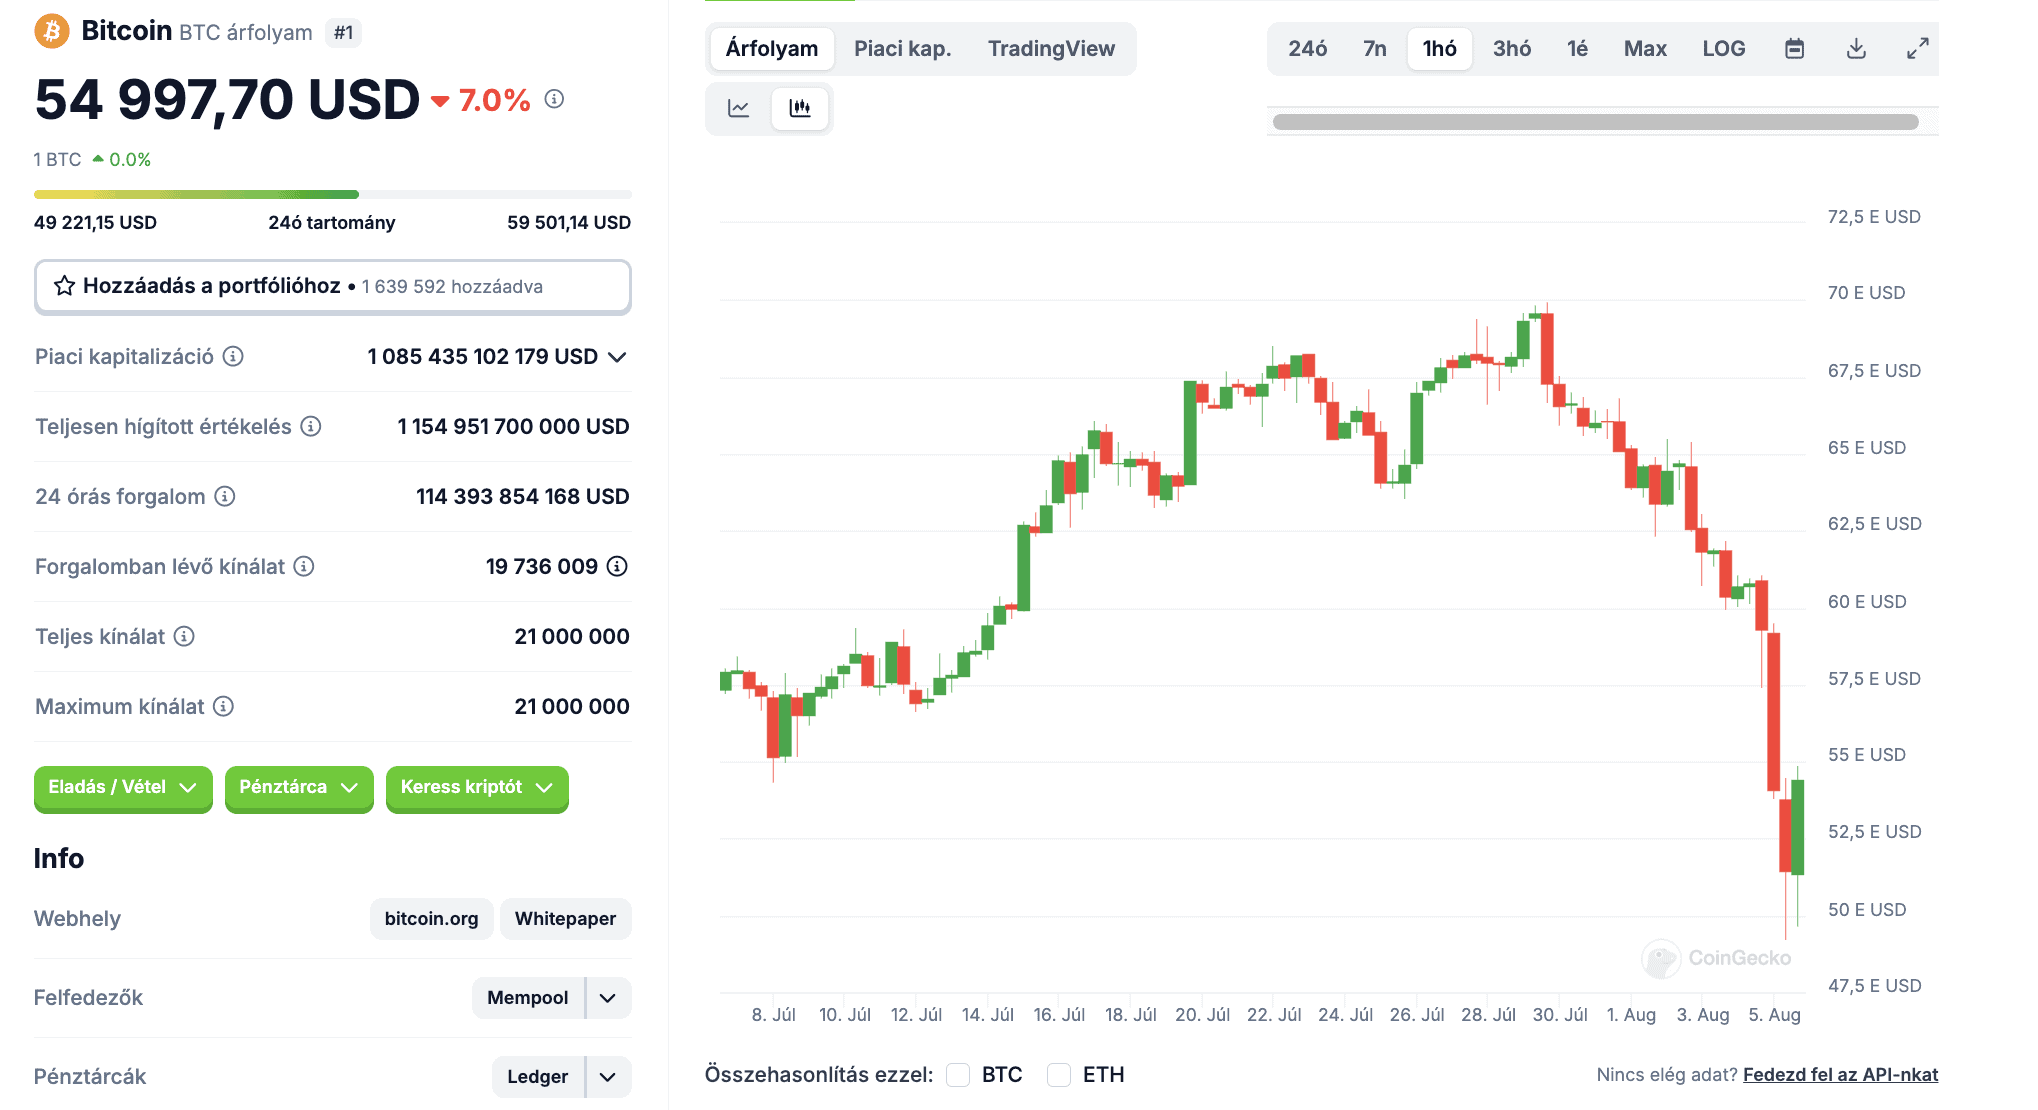2038x1110 pixels.
Task: Click the star icon to add to portfolio
Action: pyautogui.click(x=64, y=286)
